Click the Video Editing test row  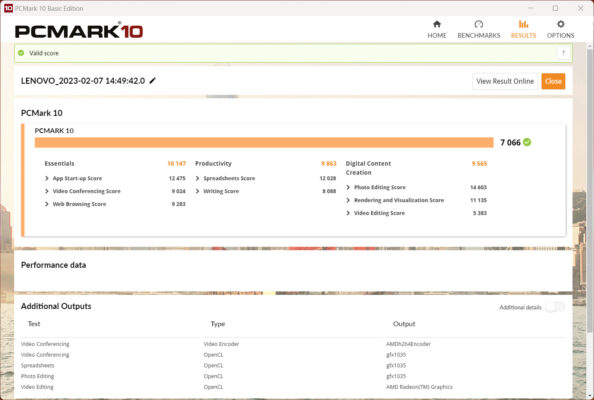pos(37,387)
